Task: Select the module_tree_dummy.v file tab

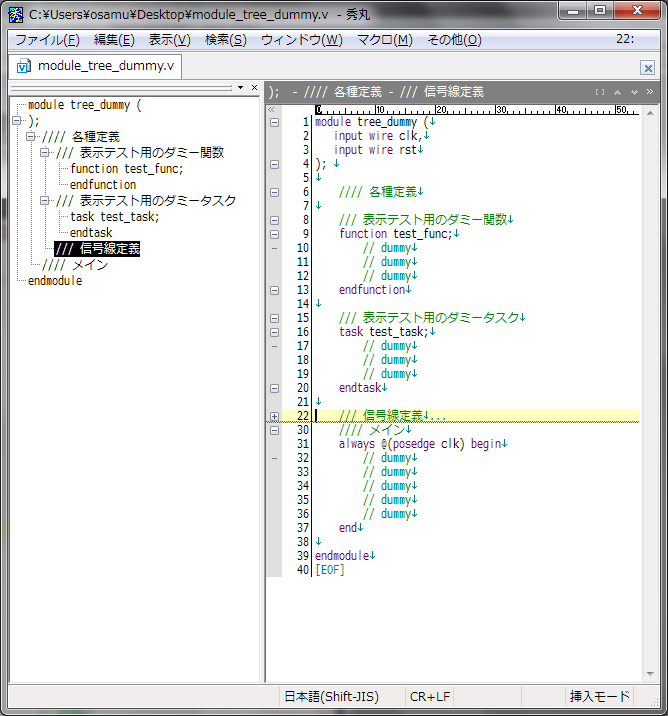Action: tap(96, 66)
